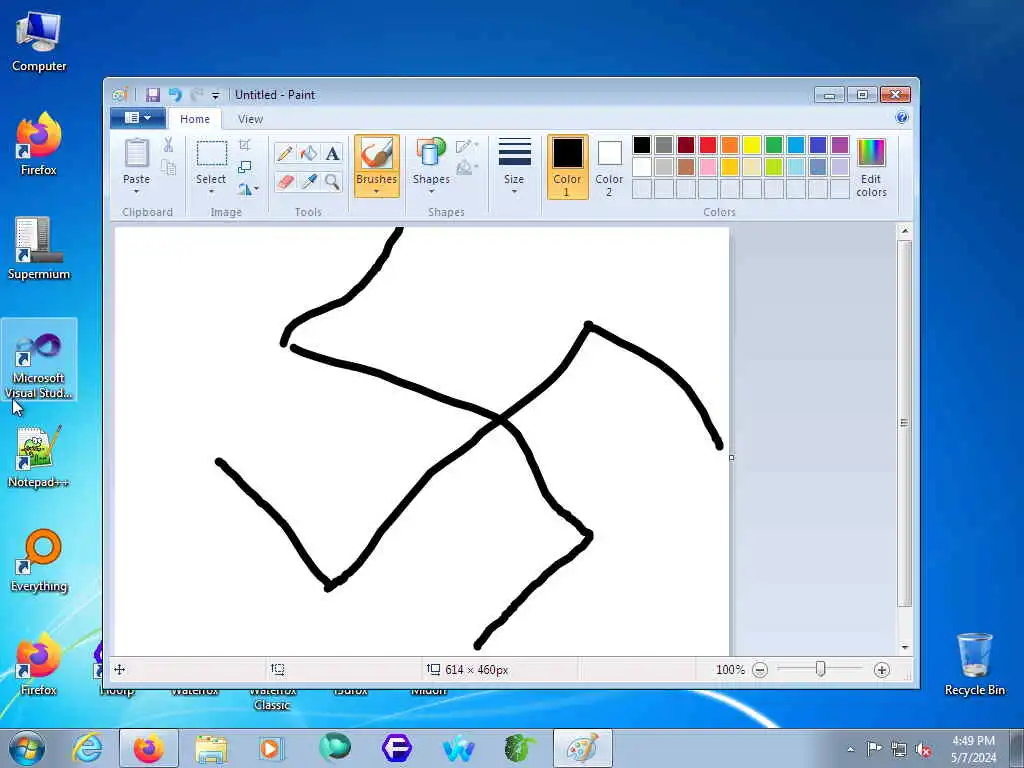This screenshot has width=1024, height=768.
Task: Open the Supermium desktop shortcut
Action: [x=39, y=249]
